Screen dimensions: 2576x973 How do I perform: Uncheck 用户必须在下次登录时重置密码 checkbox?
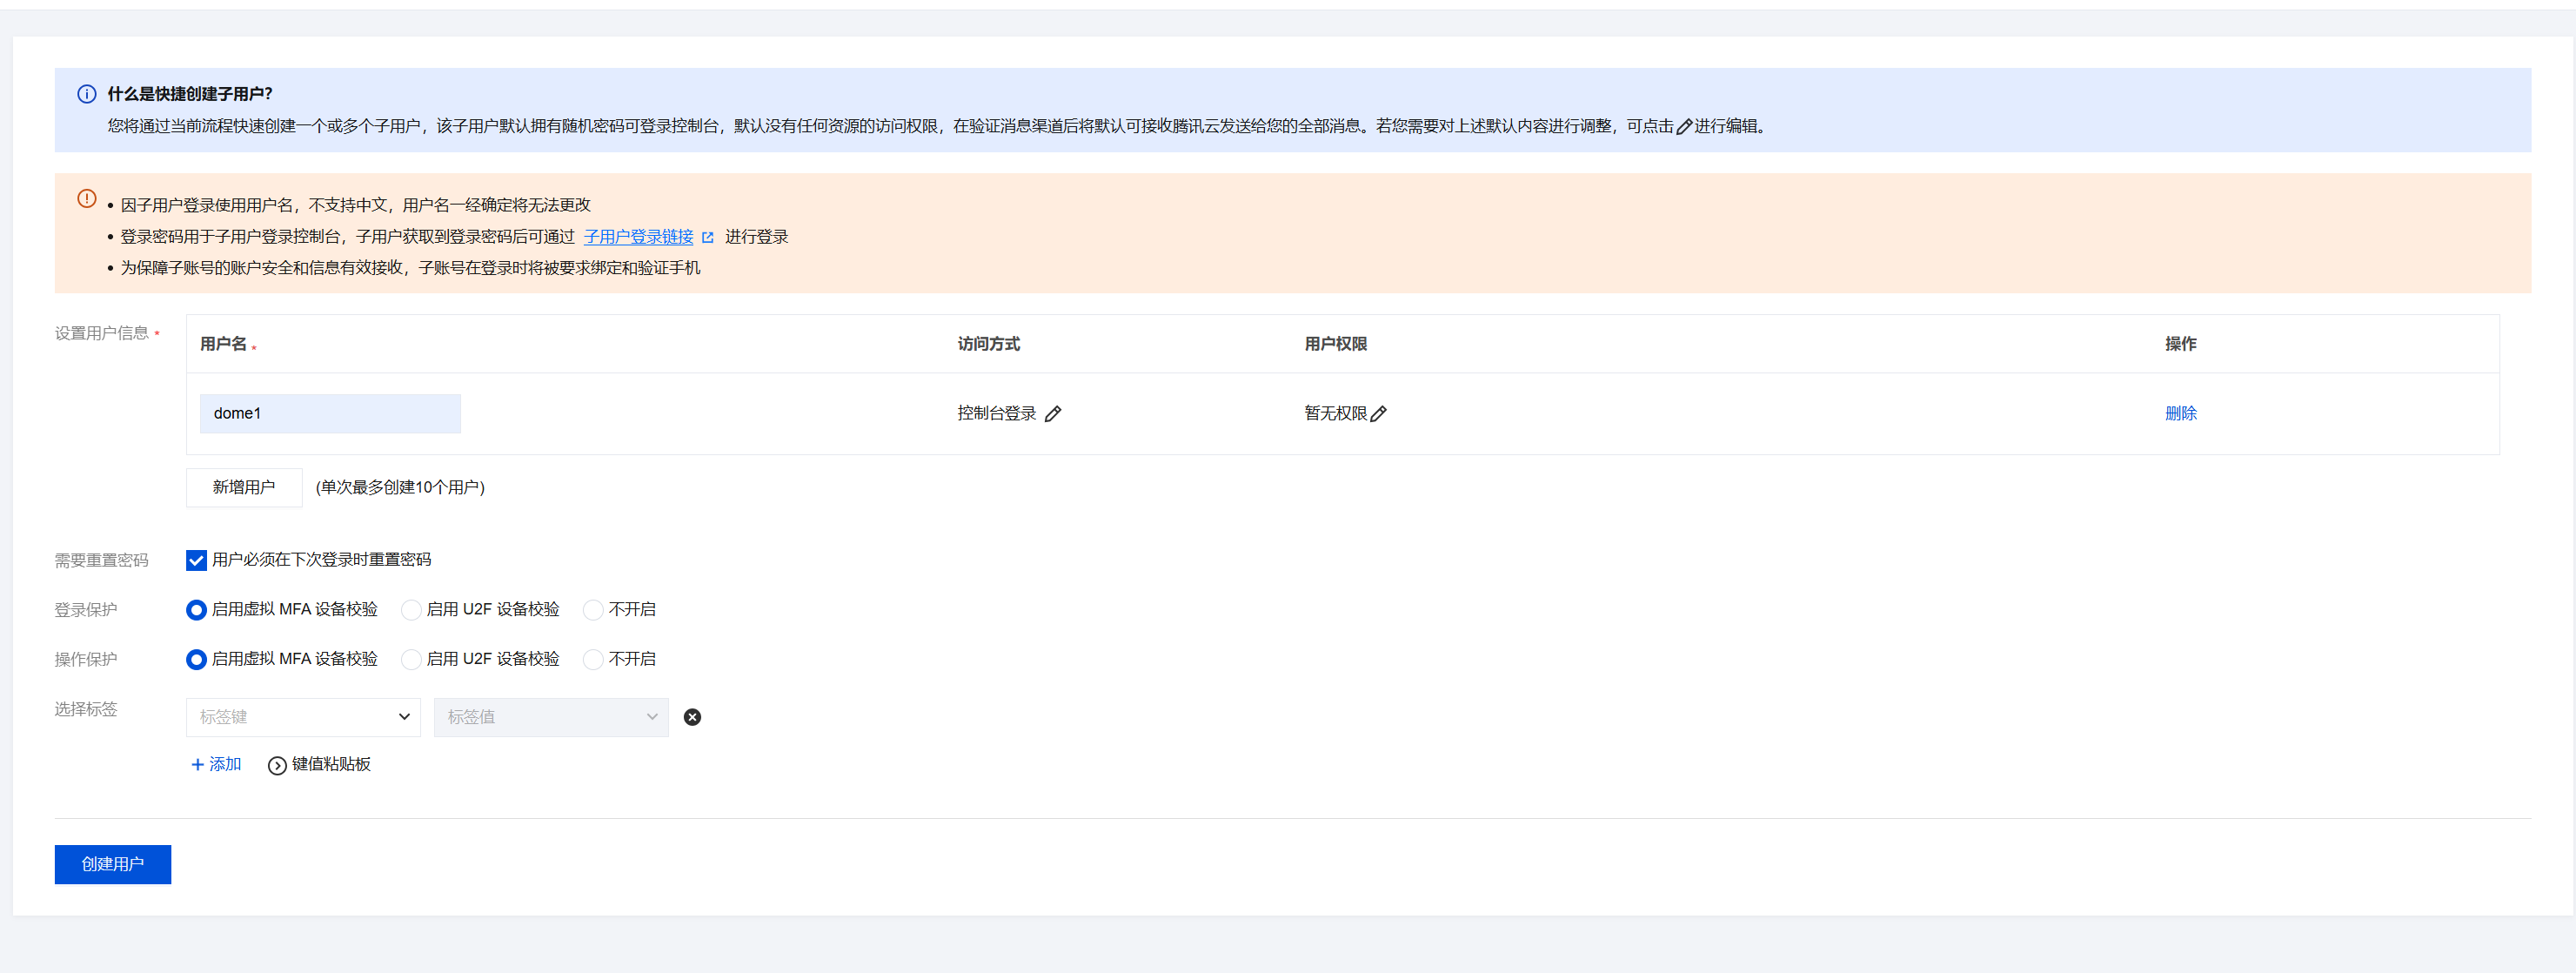[x=196, y=560]
